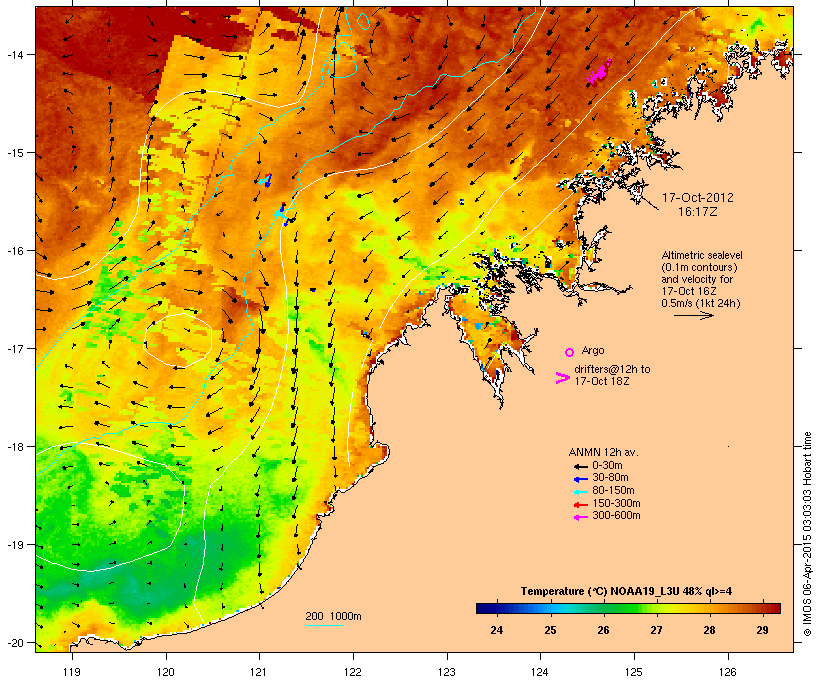Click the longitude label 119
The width and height of the screenshot is (820, 680).
[72, 672]
